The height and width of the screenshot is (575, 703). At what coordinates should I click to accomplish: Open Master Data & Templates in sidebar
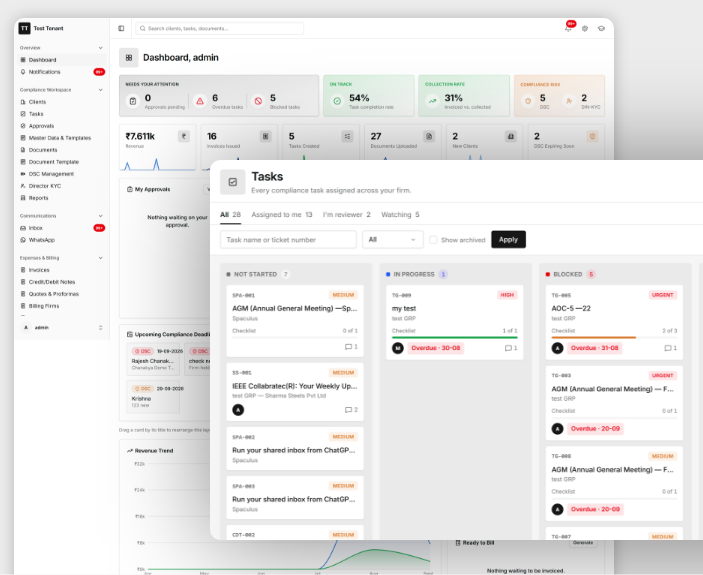(x=62, y=138)
